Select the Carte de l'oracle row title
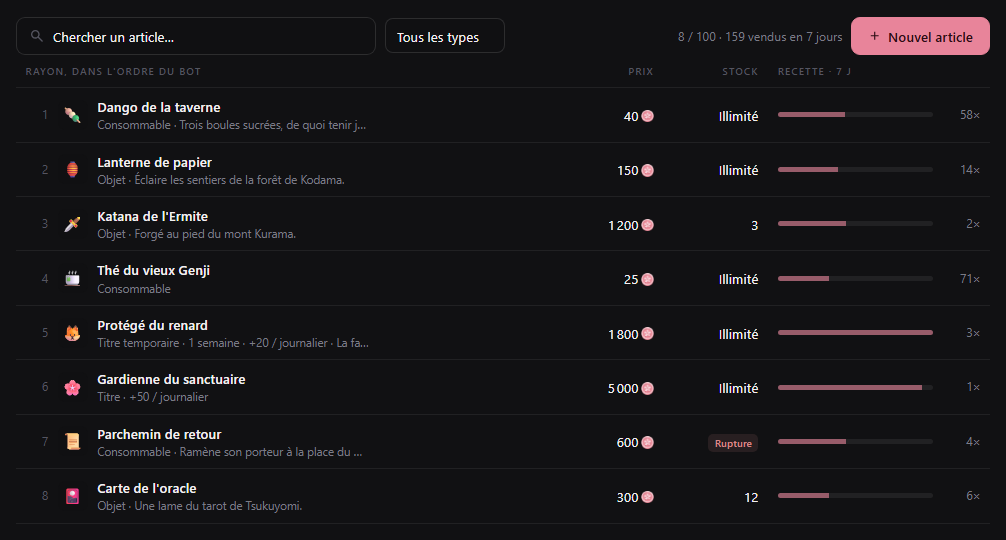Screen dimensions: 1006x540 pyautogui.click(x=147, y=488)
